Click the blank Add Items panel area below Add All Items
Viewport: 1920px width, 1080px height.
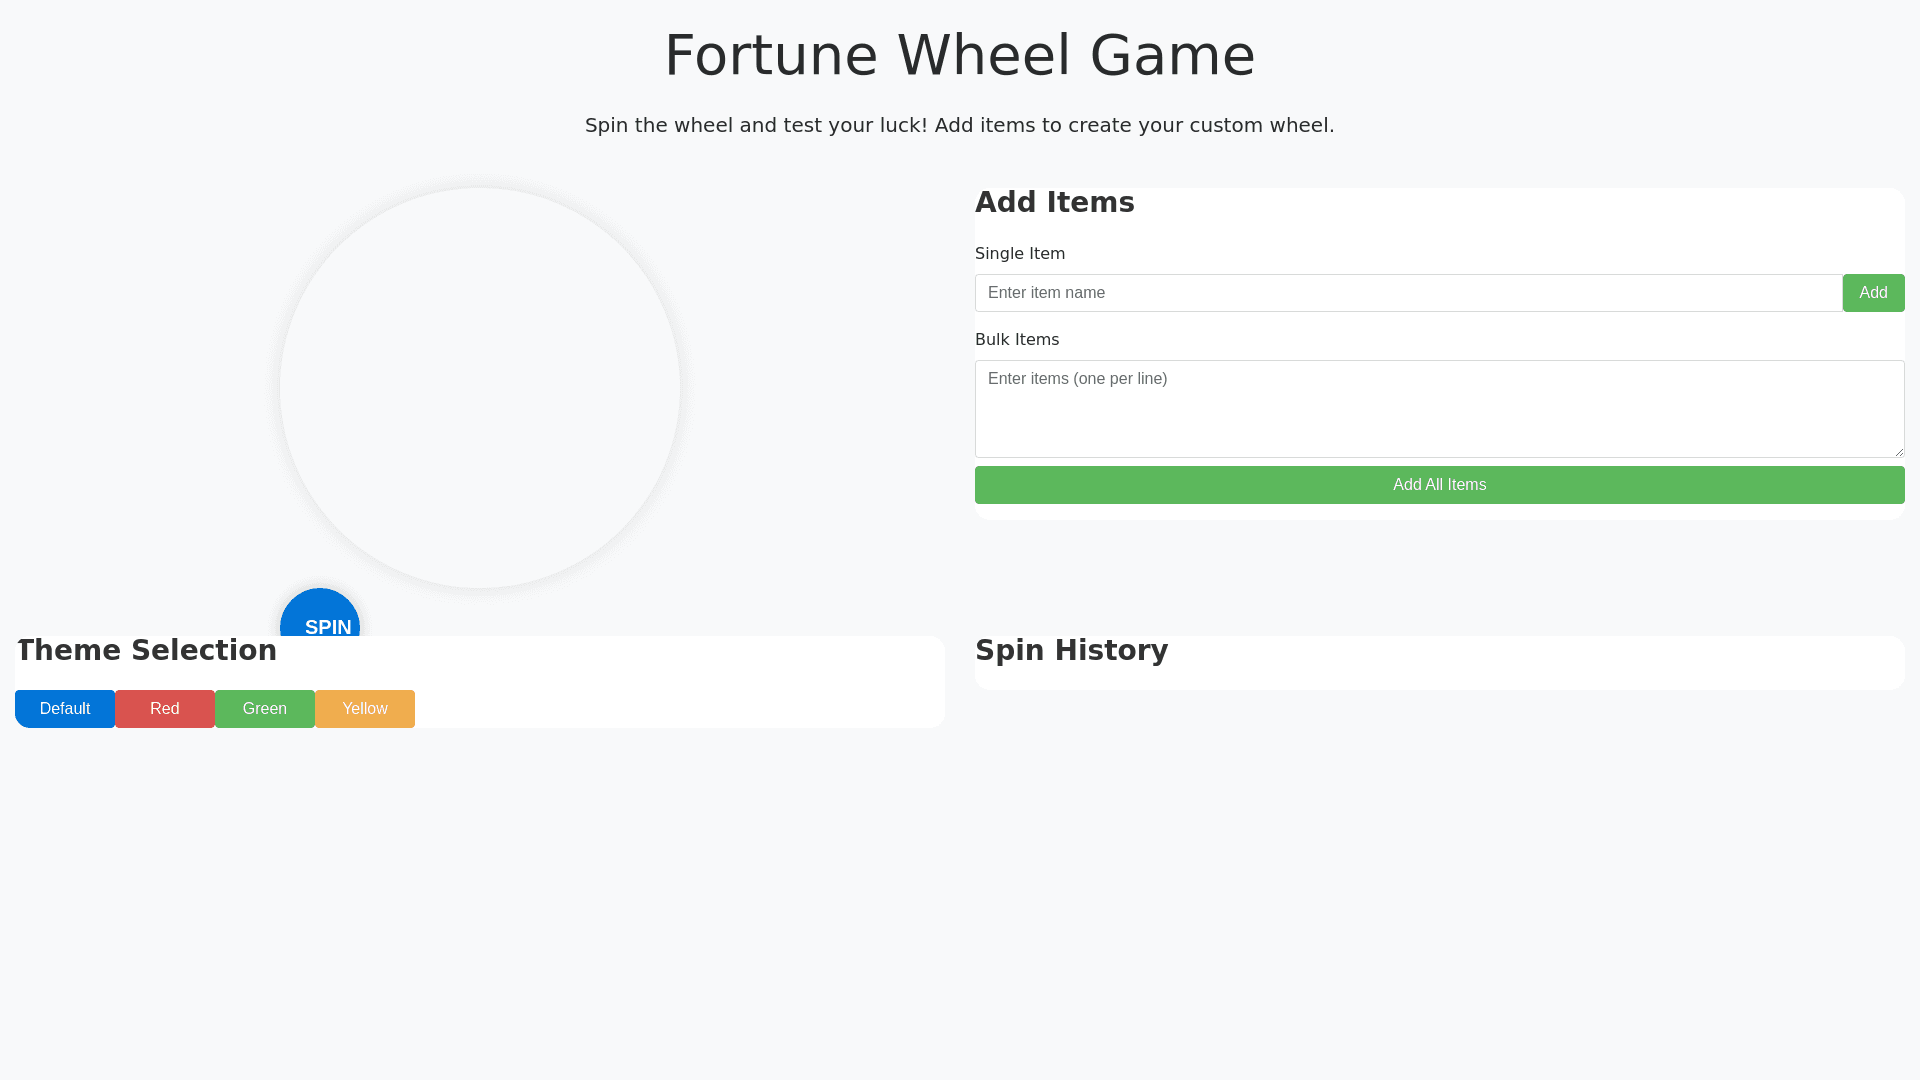[1440, 512]
